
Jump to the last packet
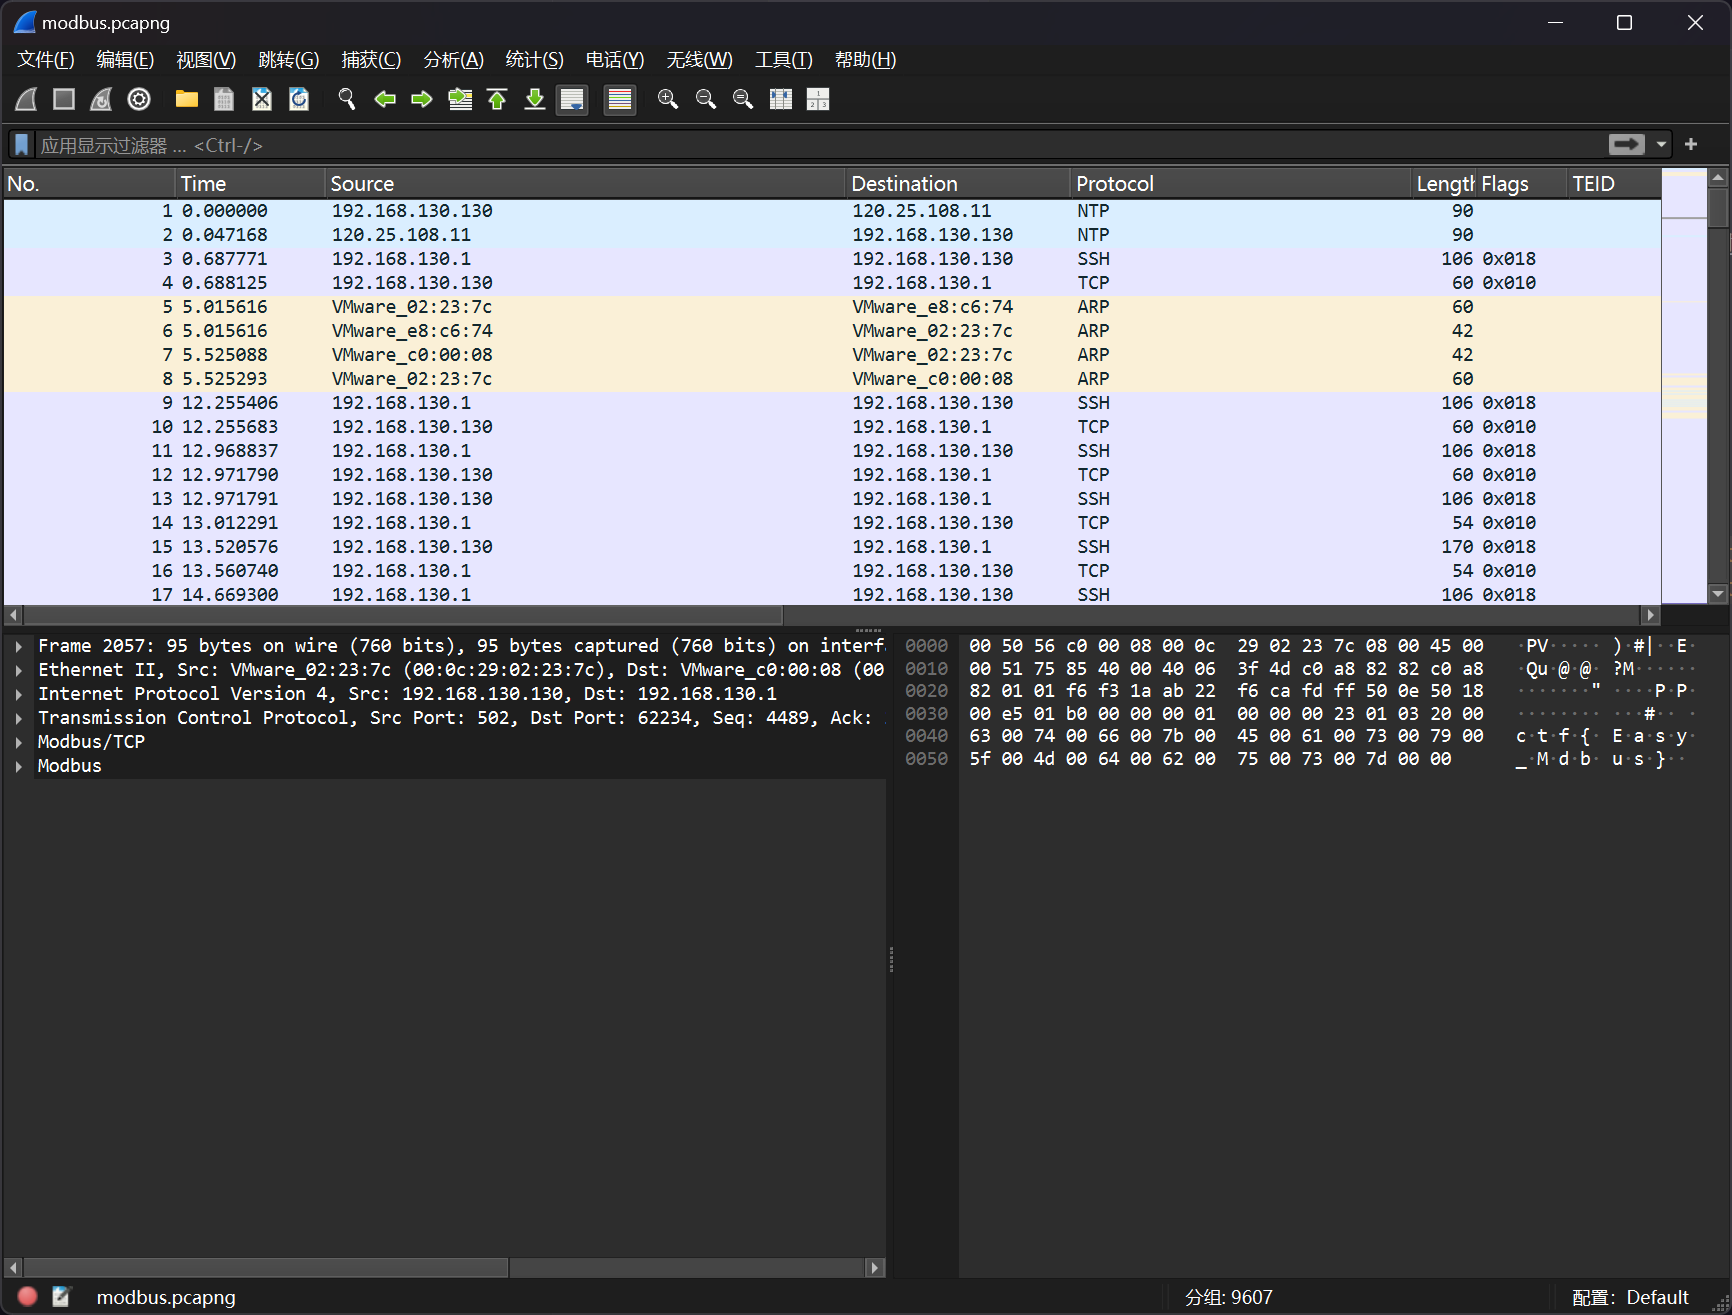(535, 99)
